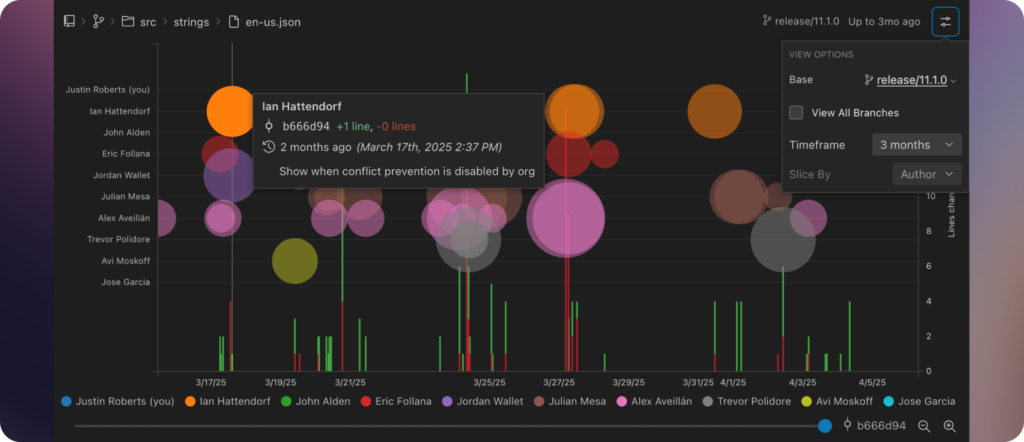Image resolution: width=1024 pixels, height=442 pixels.
Task: Open the Timeframe 3 months dropdown
Action: 916,145
